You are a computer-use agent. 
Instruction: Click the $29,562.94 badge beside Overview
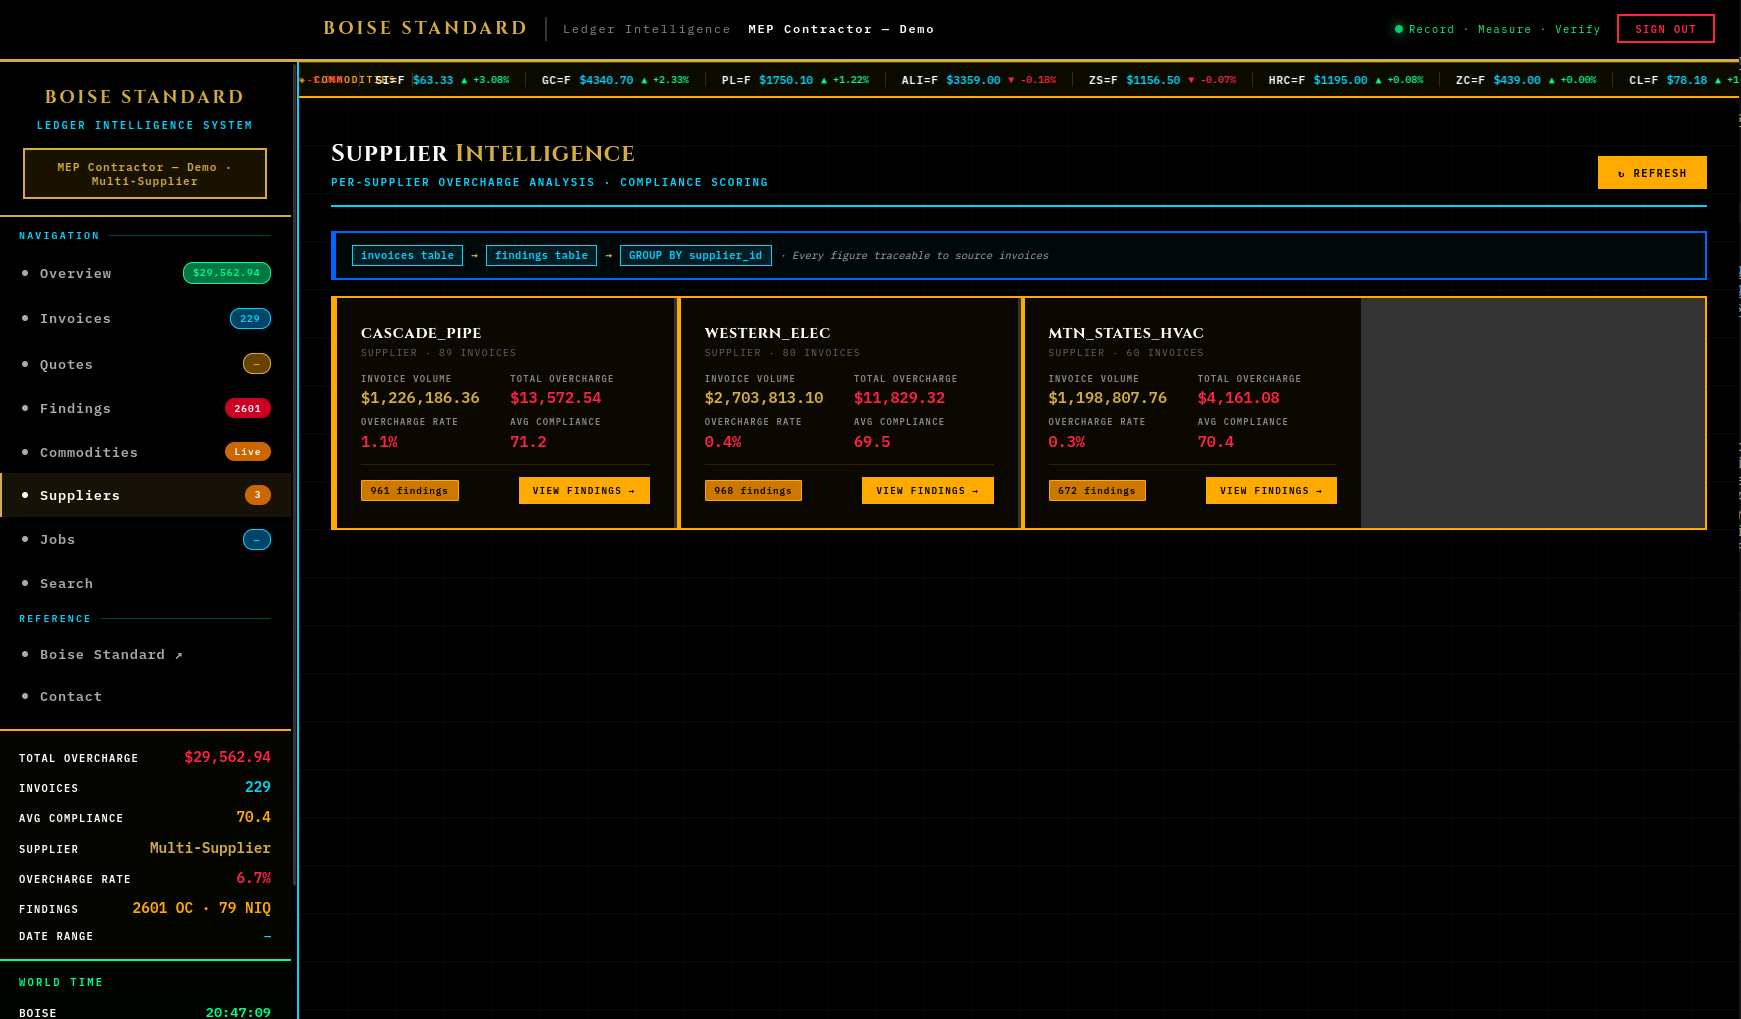click(x=227, y=273)
